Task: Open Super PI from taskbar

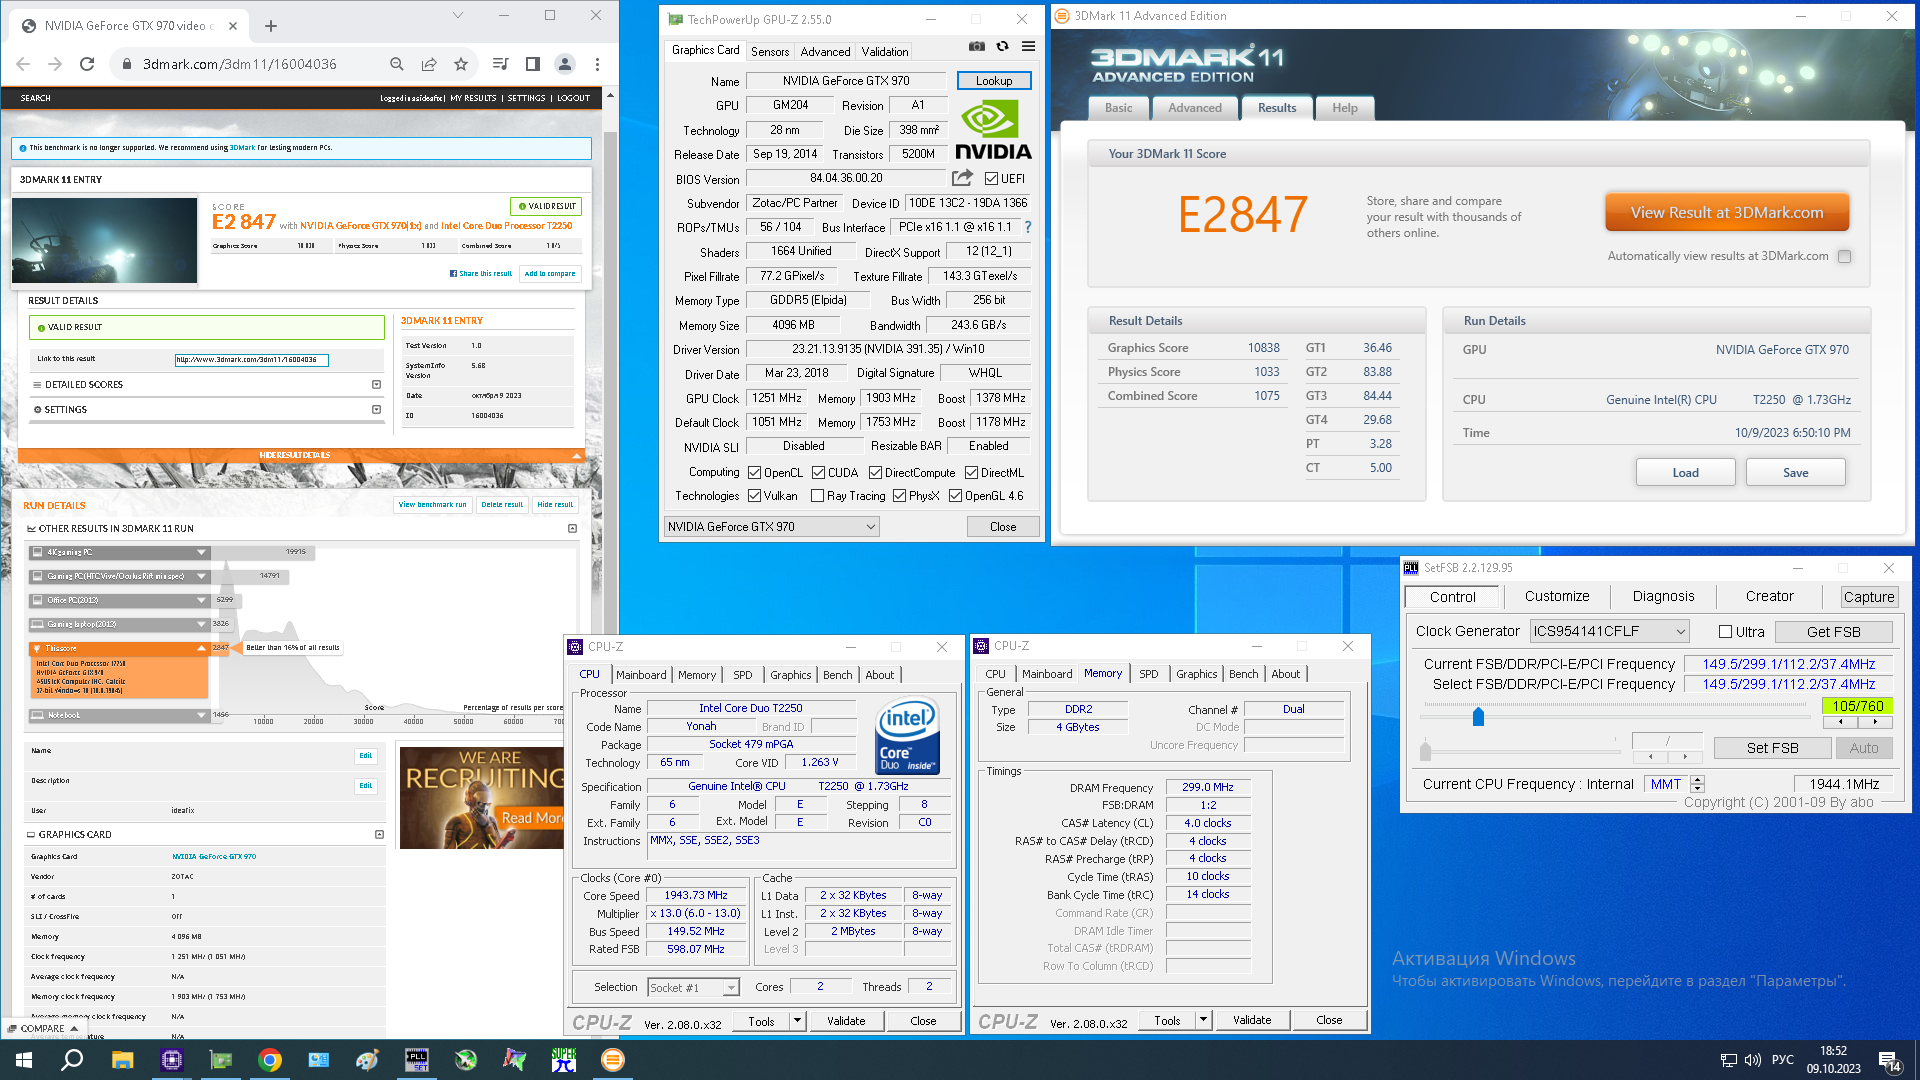Action: (564, 1060)
